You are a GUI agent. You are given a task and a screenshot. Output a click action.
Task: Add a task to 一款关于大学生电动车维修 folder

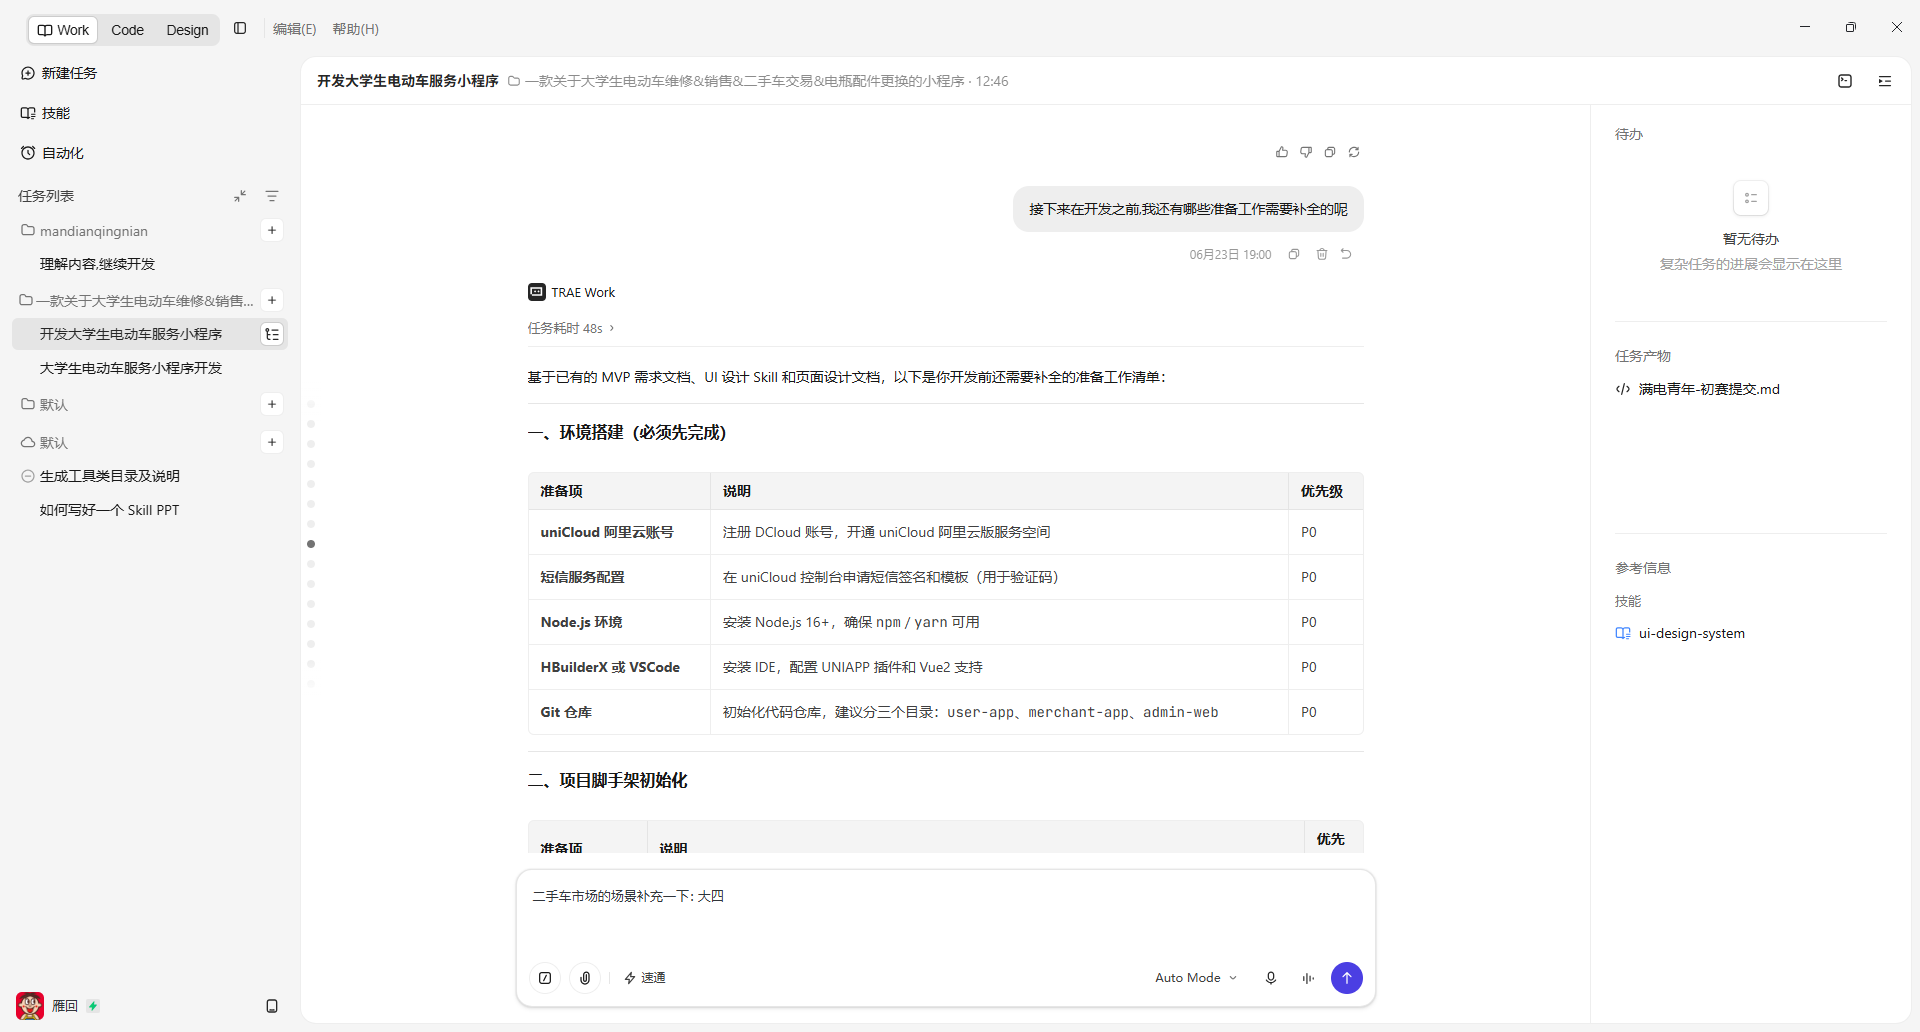coord(272,300)
